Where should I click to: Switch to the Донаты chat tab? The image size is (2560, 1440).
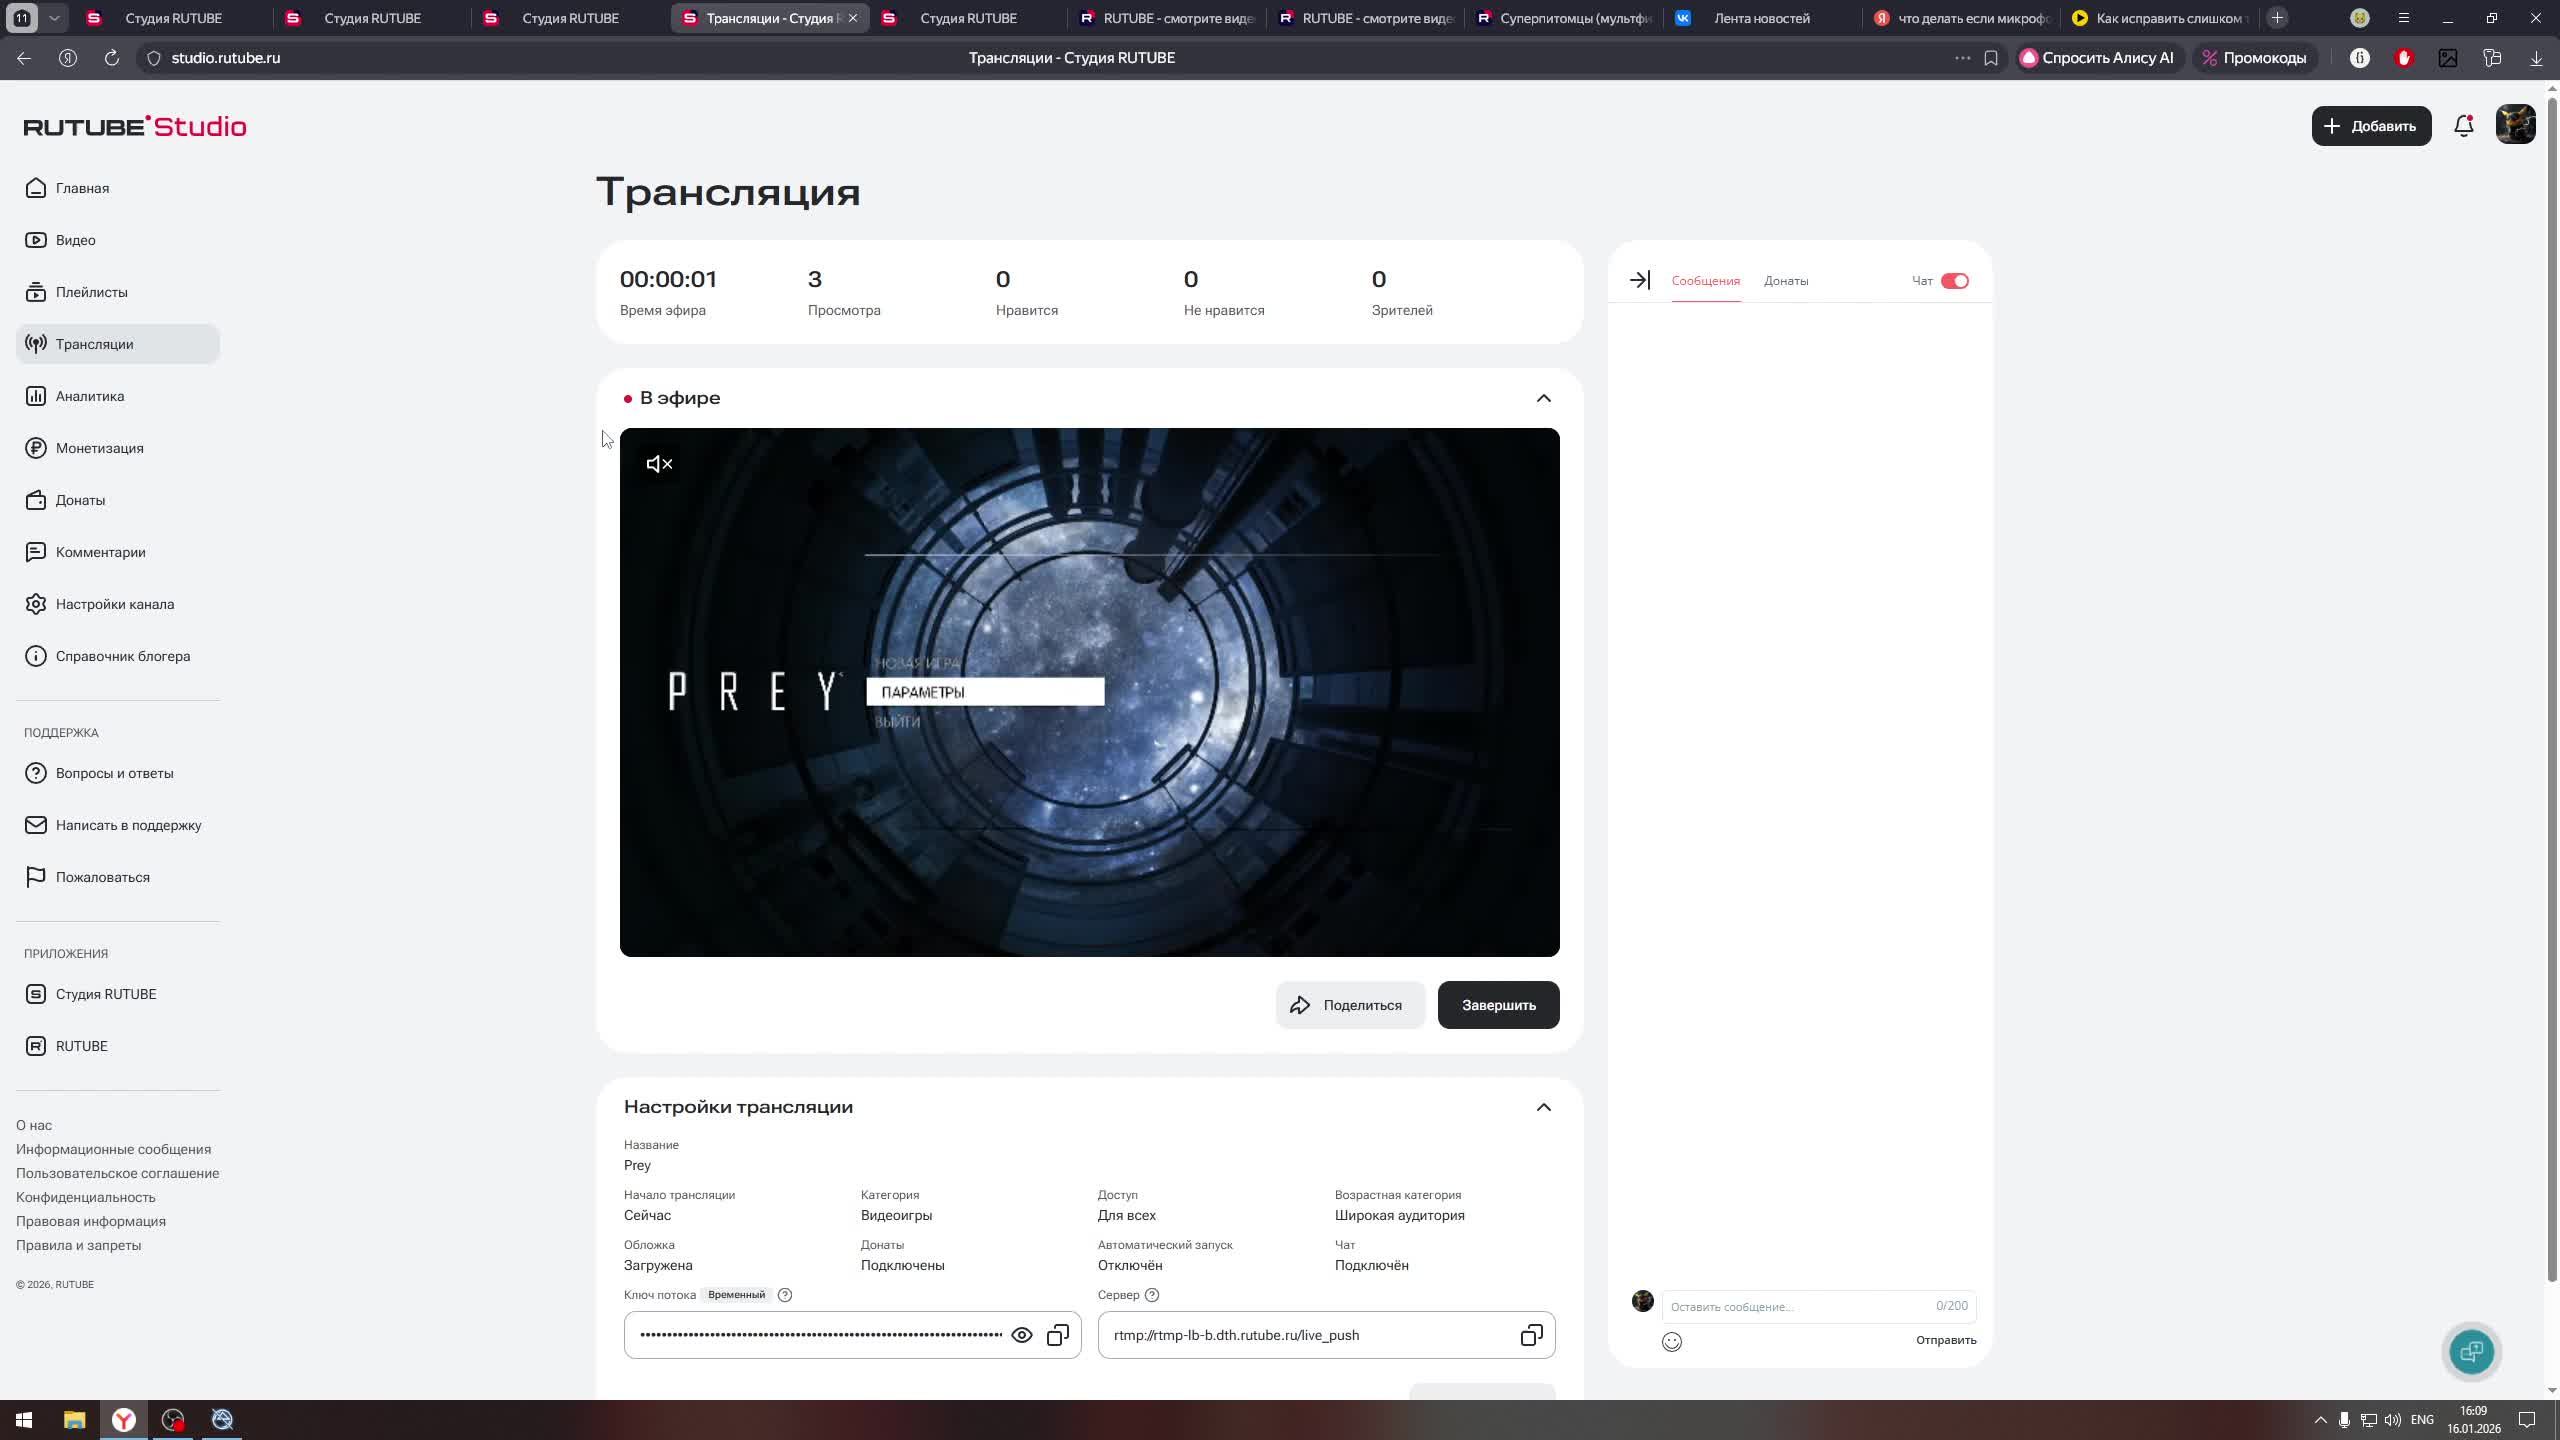(x=1786, y=281)
